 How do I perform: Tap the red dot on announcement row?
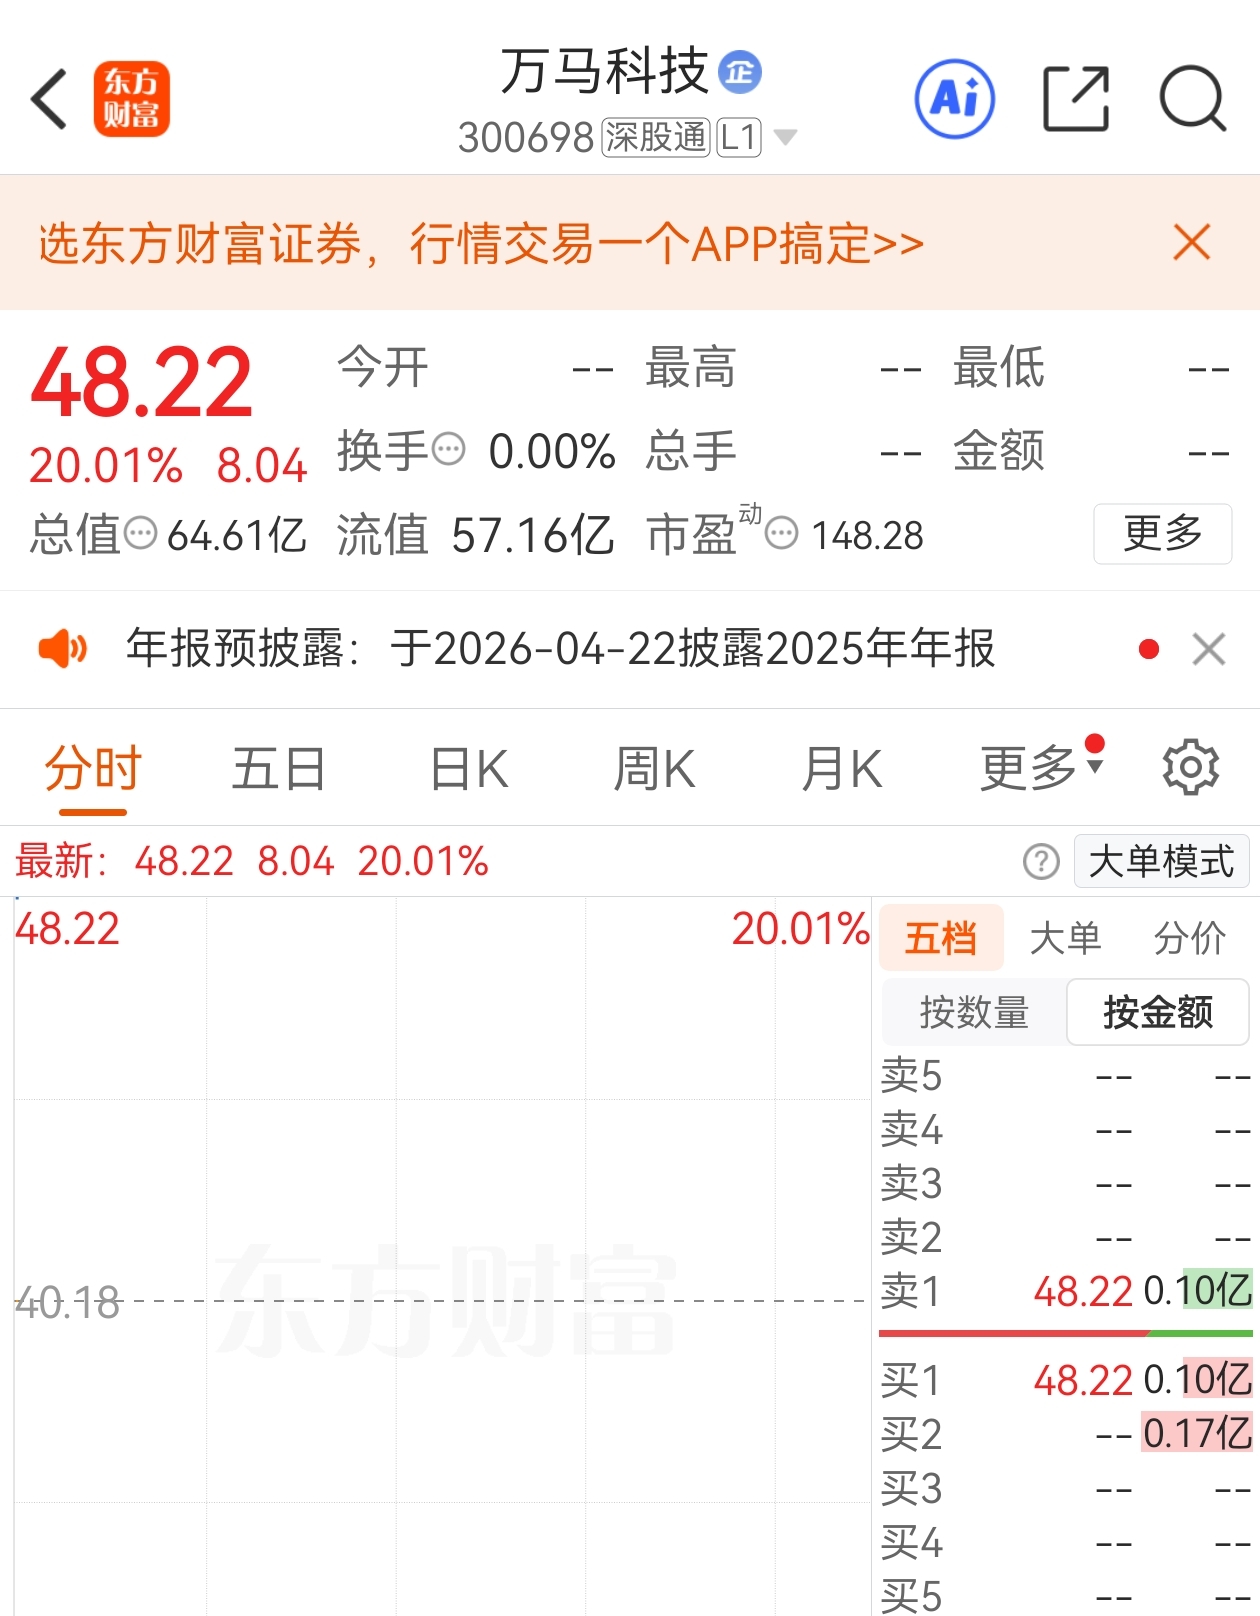(x=1149, y=650)
